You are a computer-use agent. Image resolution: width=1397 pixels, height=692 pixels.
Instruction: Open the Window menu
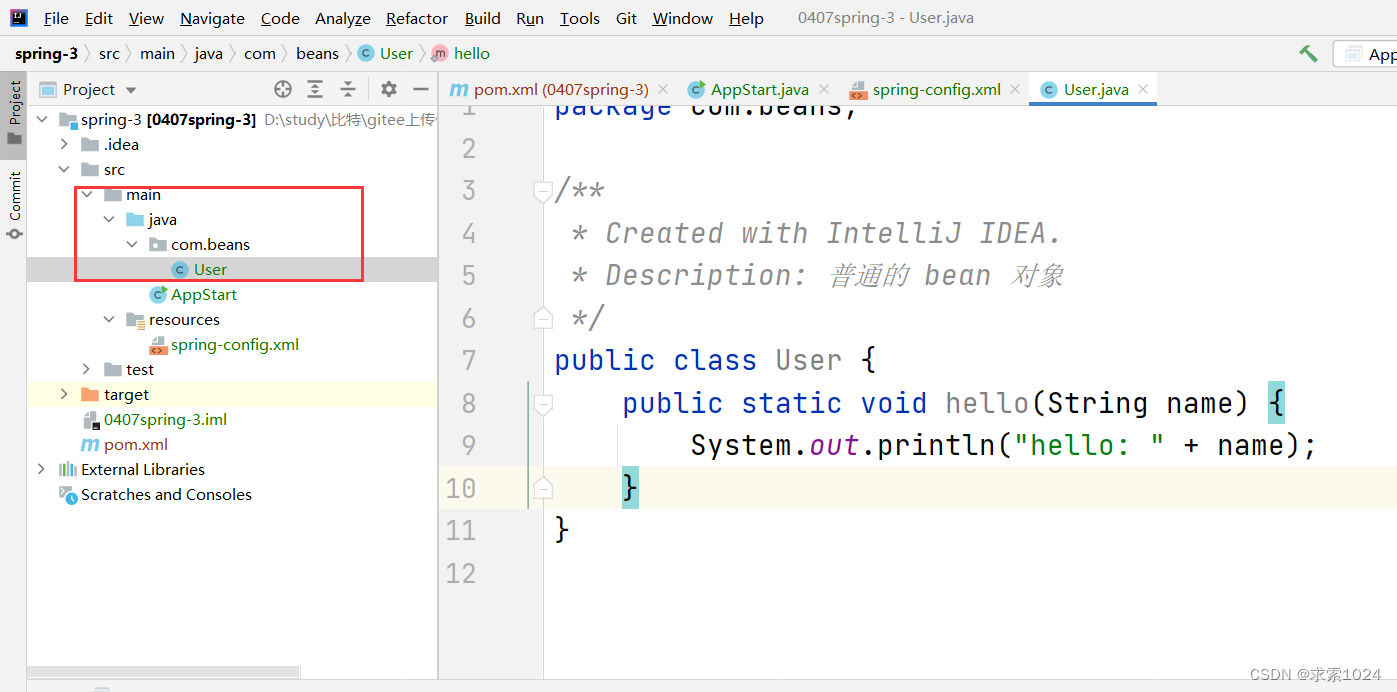coord(683,18)
